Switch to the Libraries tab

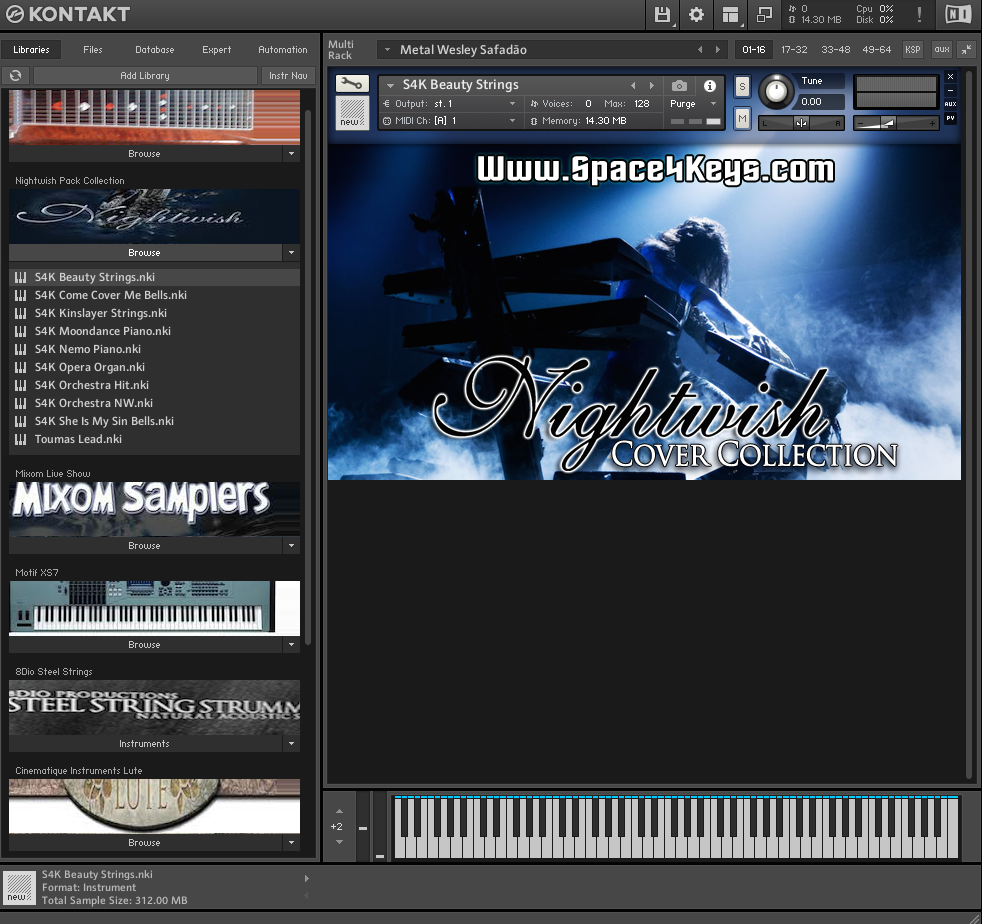pos(31,49)
